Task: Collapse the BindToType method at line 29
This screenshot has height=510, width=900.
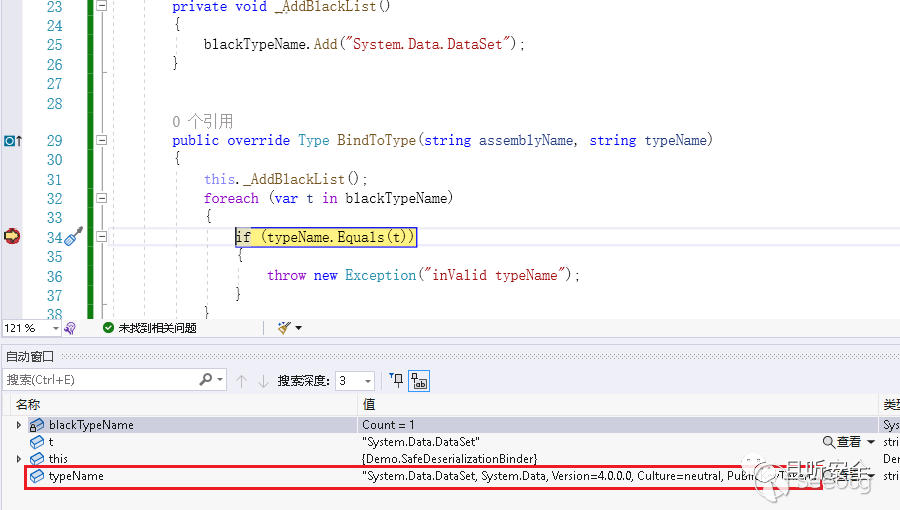Action: (101, 141)
